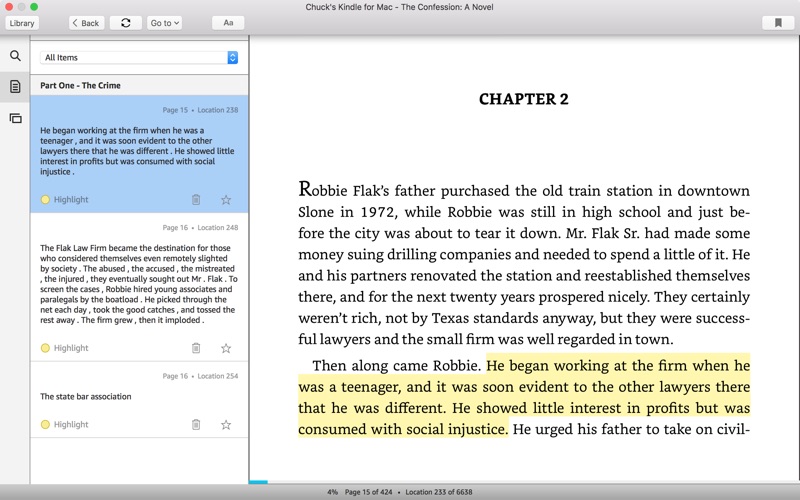Click the window's green maximize button
The height and width of the screenshot is (500, 800).
(x=34, y=7)
